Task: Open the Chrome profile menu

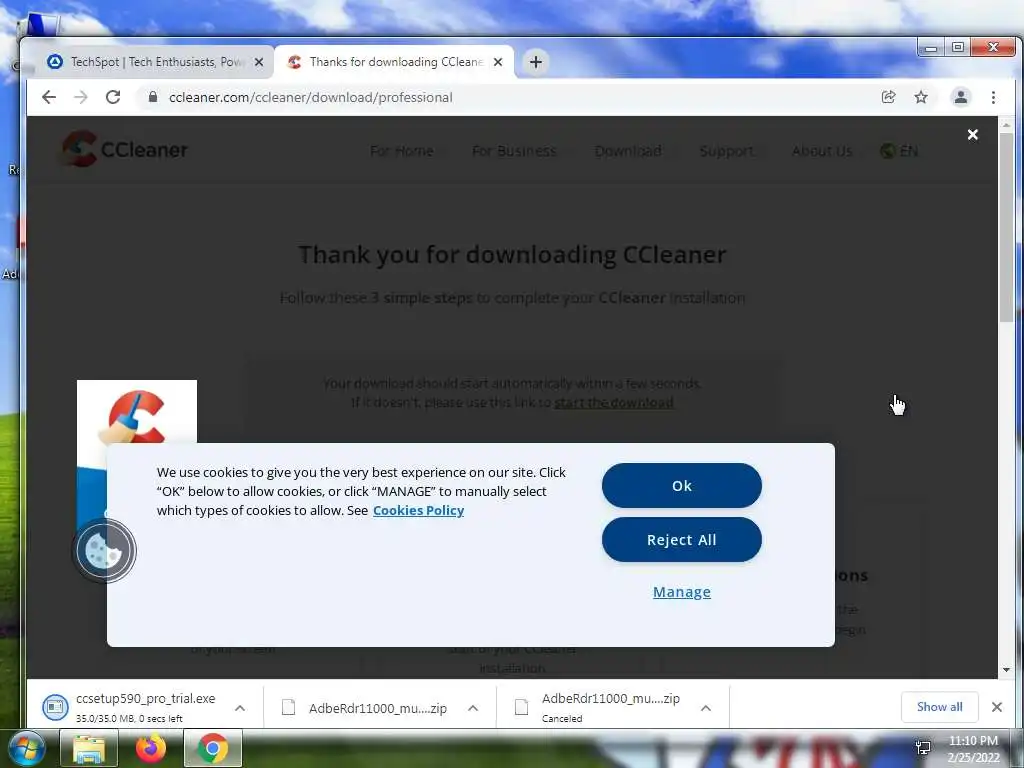Action: (x=961, y=97)
